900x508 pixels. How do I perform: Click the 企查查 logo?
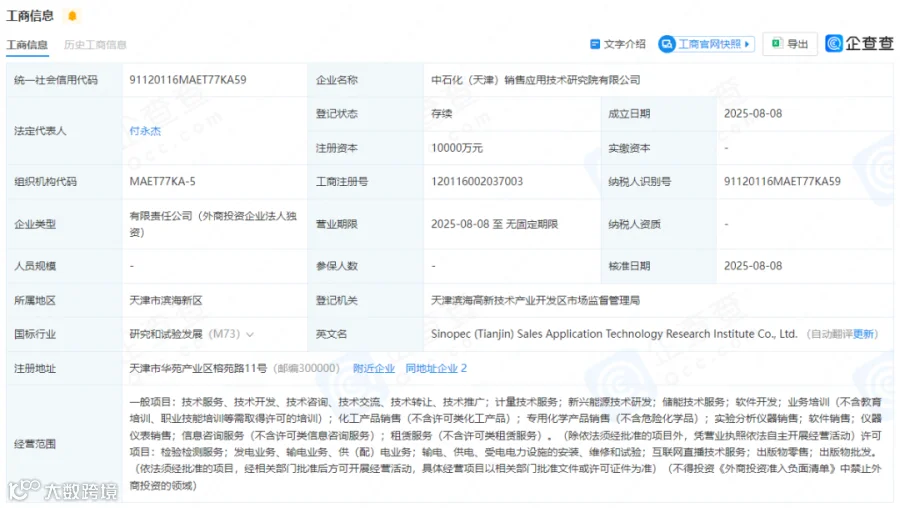859,44
